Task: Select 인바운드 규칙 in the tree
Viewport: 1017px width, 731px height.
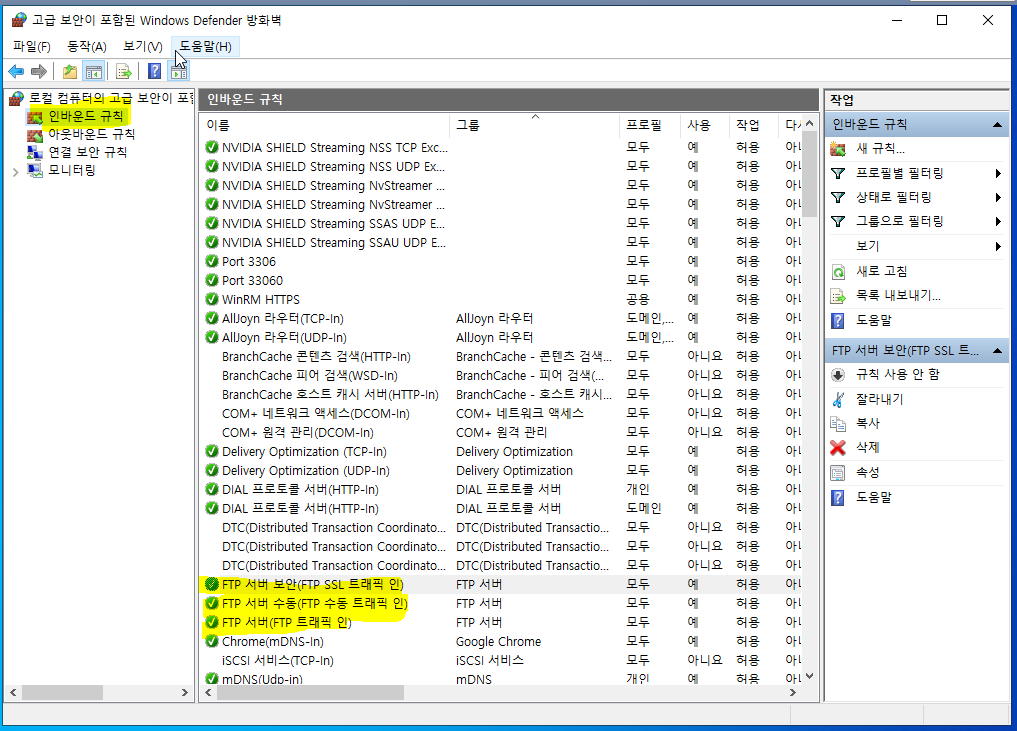Action: tap(86, 116)
